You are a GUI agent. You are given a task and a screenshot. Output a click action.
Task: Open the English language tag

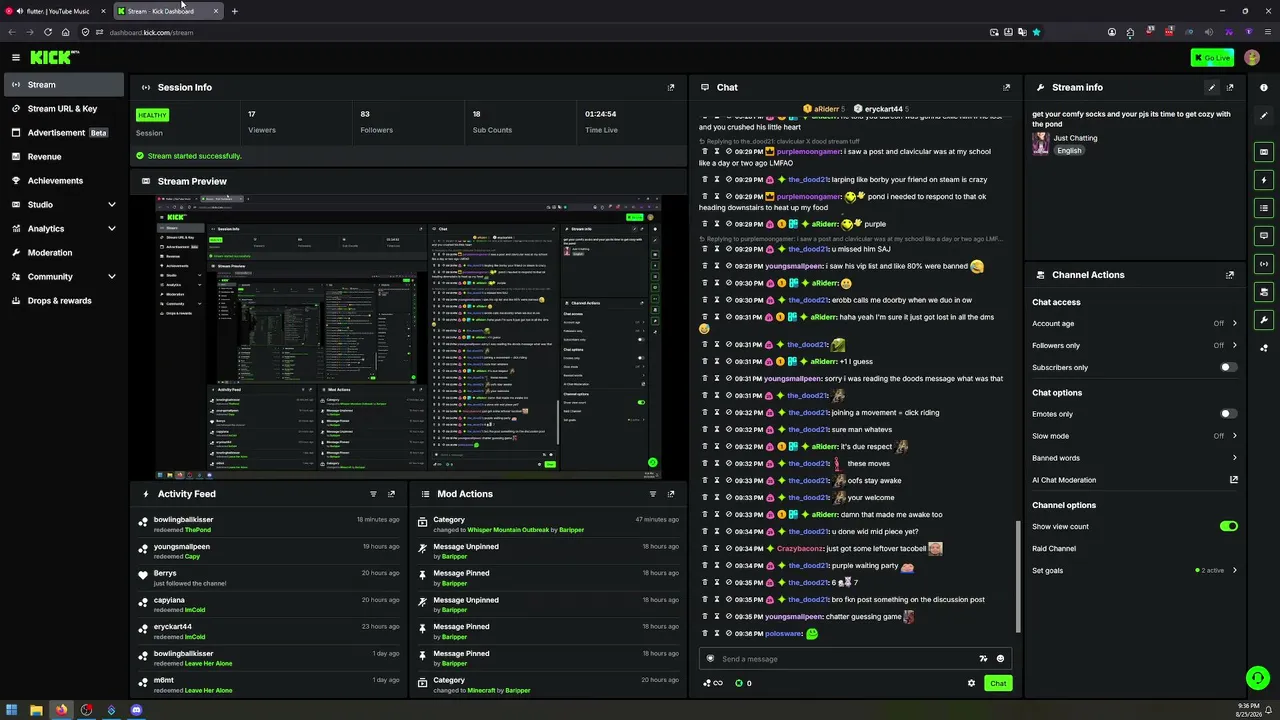click(1070, 151)
